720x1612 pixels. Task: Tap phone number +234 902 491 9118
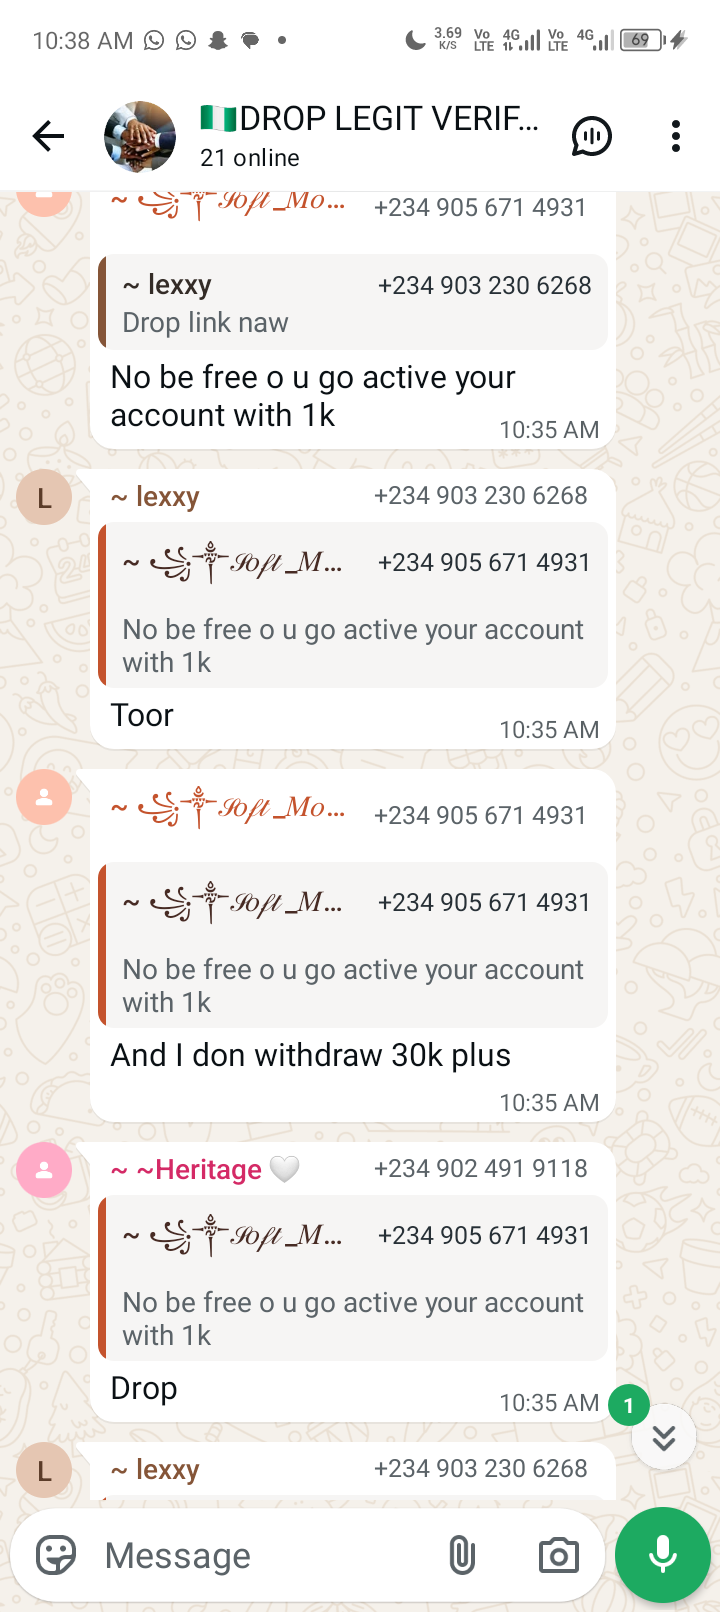[480, 1168]
